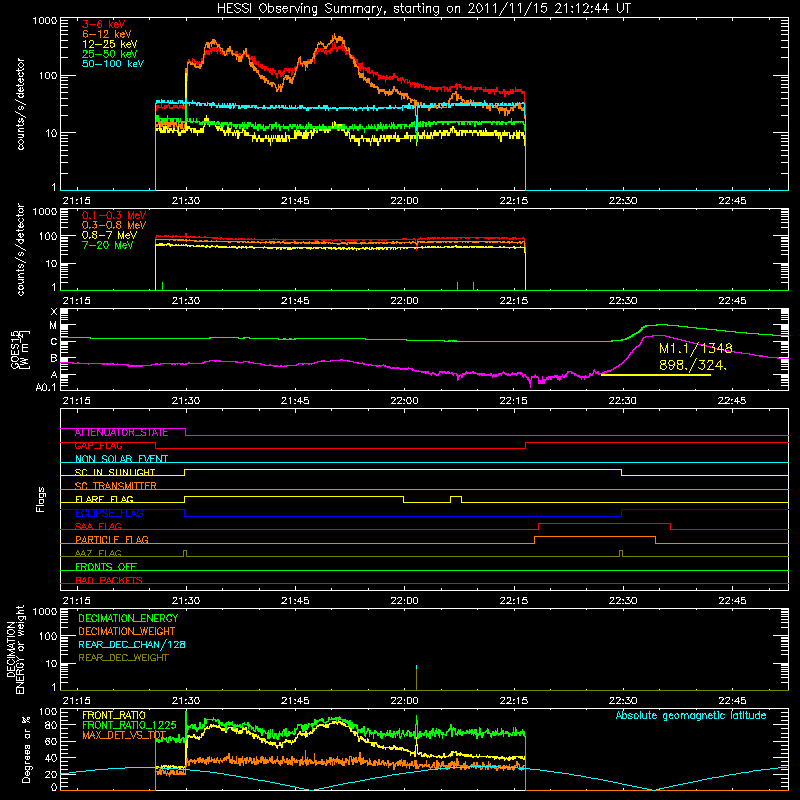Click the 21:15 tick label under MeV panel
Viewport: 800px width, 800px height.
point(77,301)
